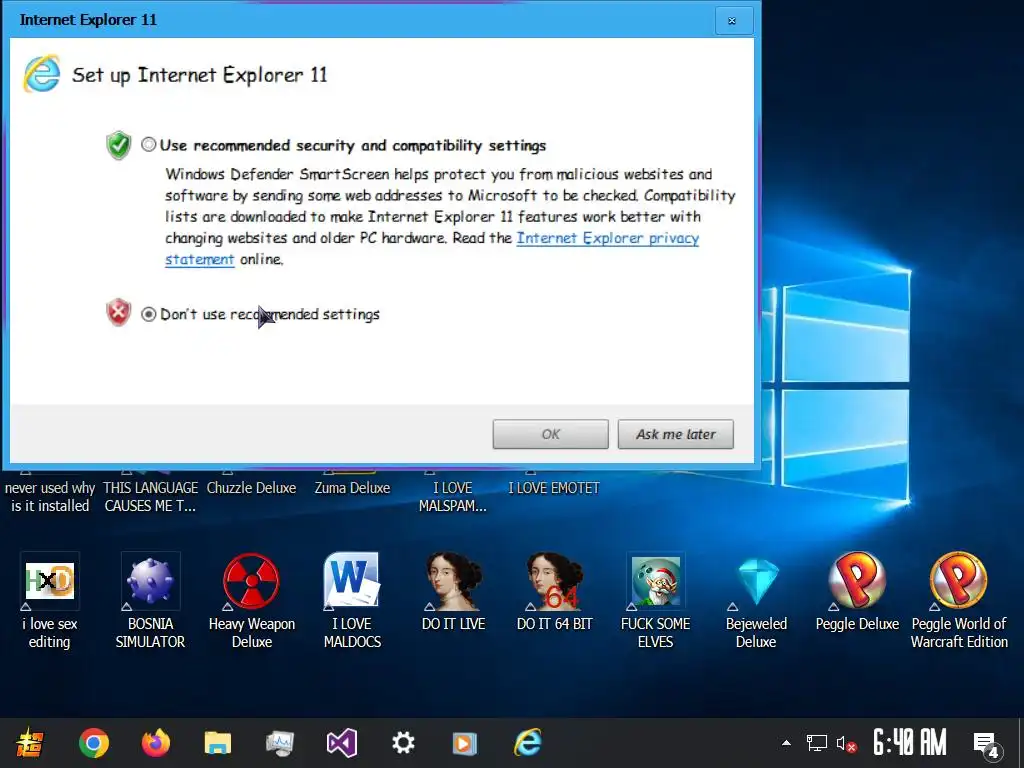The height and width of the screenshot is (768, 1024).
Task: Click the OK button in the dialog
Action: pos(551,434)
